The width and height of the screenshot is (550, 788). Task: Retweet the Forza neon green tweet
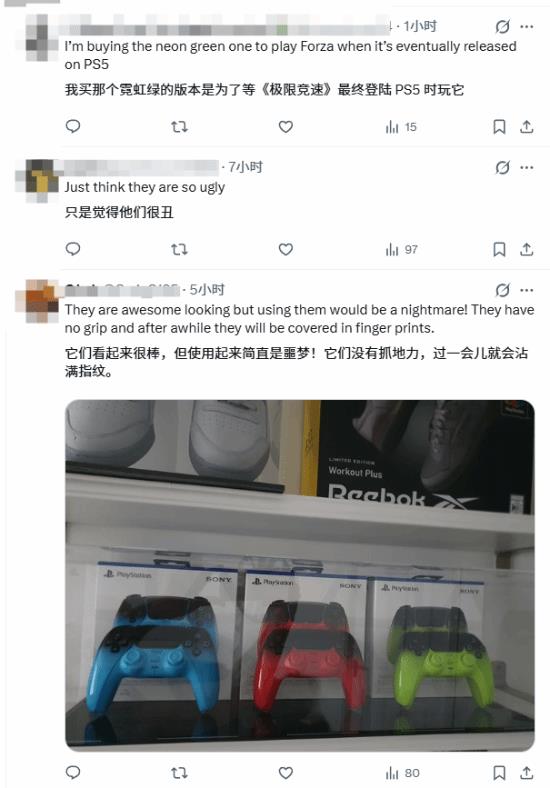(x=179, y=127)
